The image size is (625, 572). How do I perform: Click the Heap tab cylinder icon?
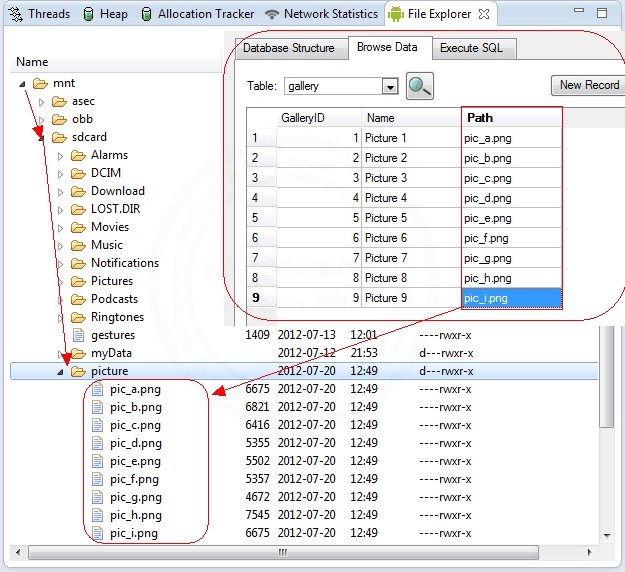pyautogui.click(x=89, y=14)
